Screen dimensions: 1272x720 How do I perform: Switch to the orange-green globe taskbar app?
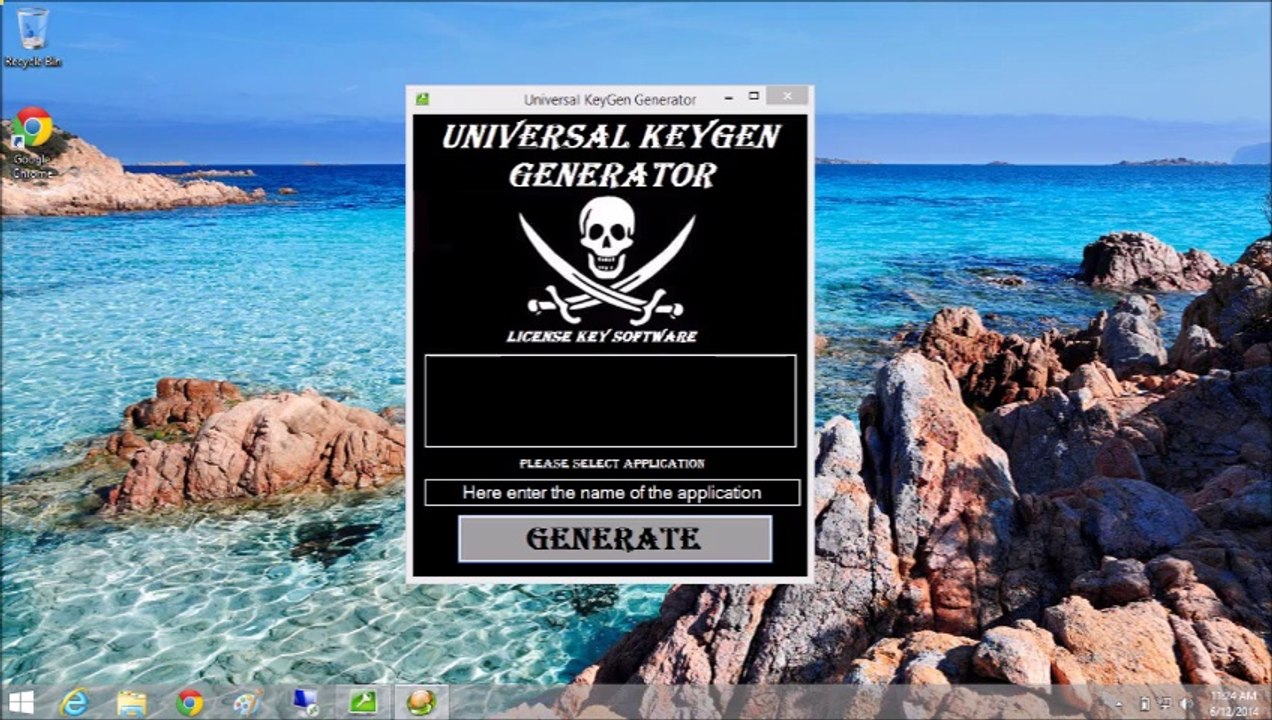tap(421, 702)
